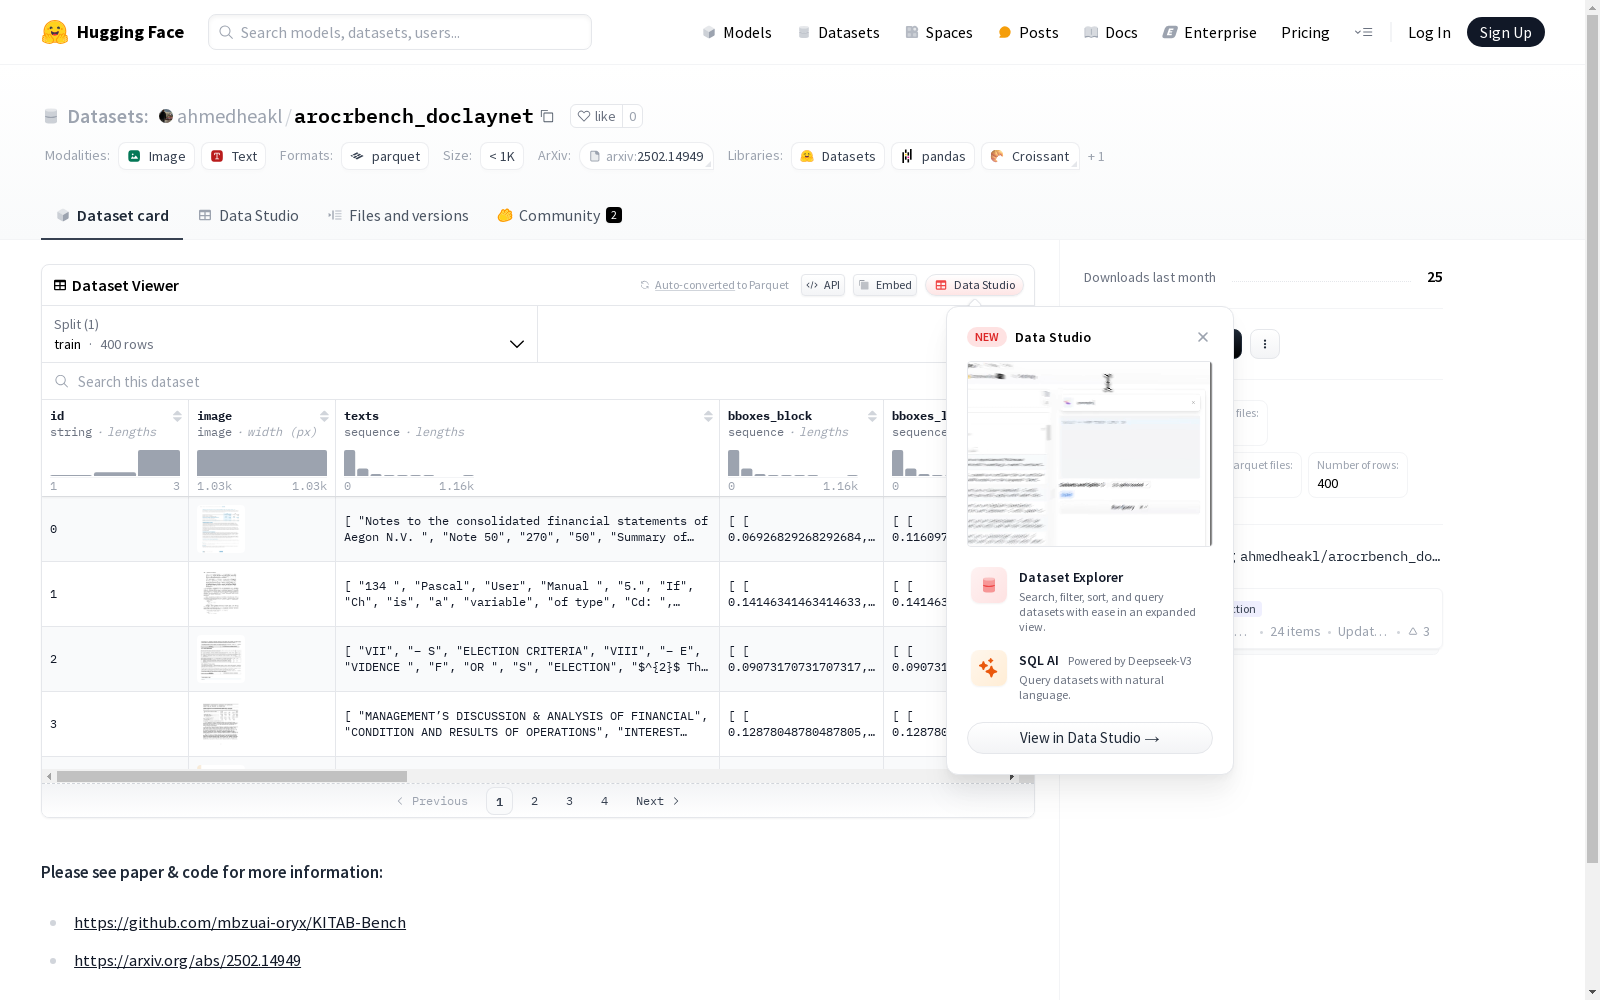Open Data Studio from viewer header

pos(975,285)
